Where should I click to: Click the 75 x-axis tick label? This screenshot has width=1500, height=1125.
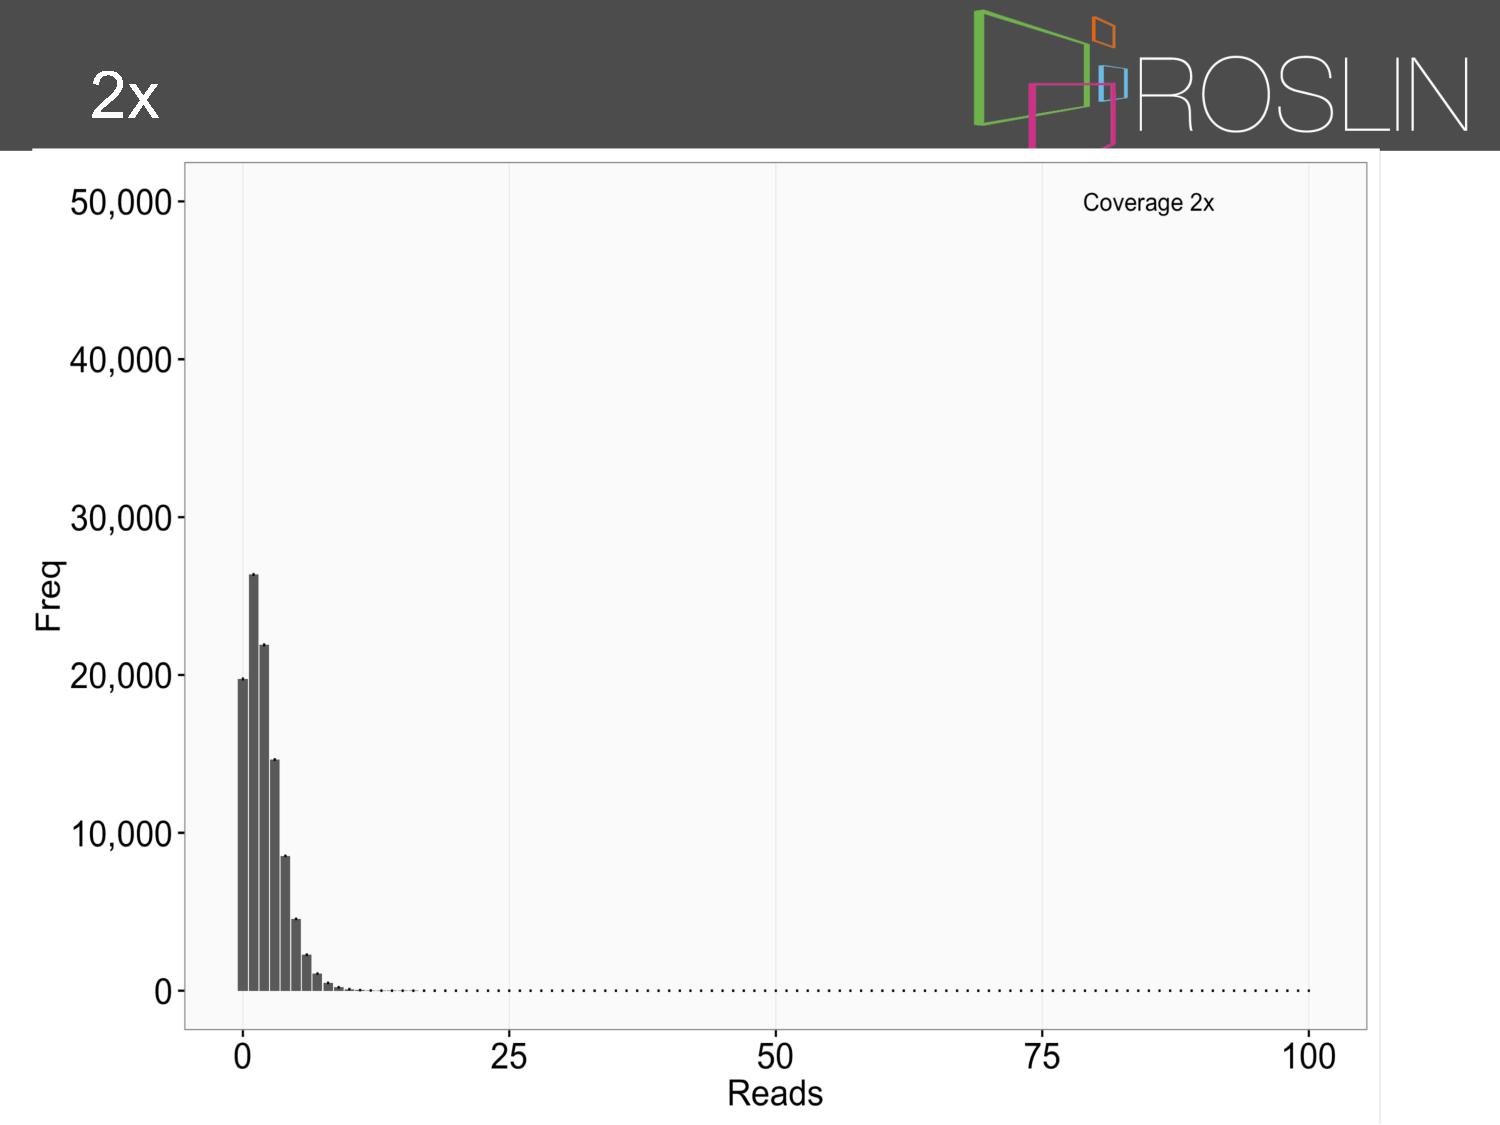click(x=1042, y=1056)
